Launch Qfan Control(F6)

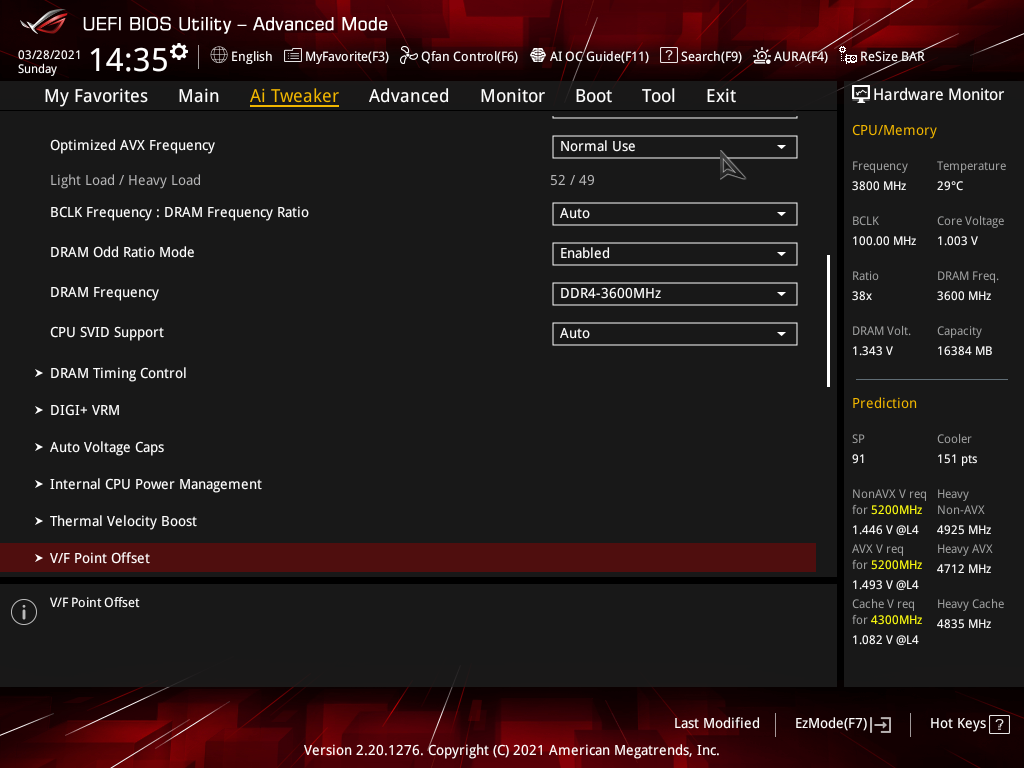459,56
